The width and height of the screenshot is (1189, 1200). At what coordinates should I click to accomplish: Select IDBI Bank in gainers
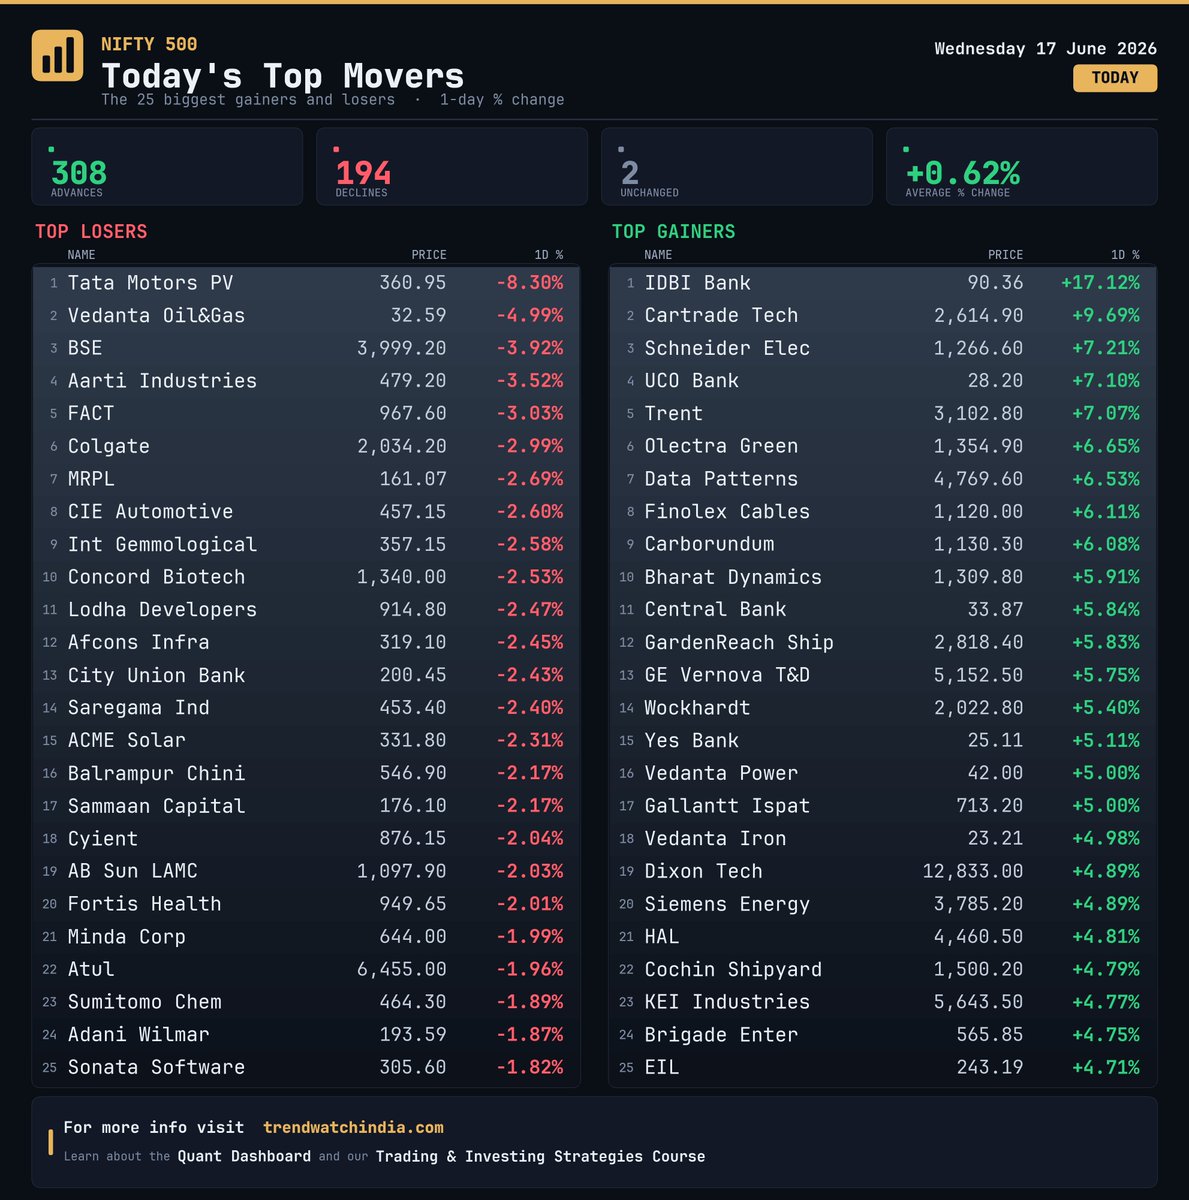click(x=697, y=283)
